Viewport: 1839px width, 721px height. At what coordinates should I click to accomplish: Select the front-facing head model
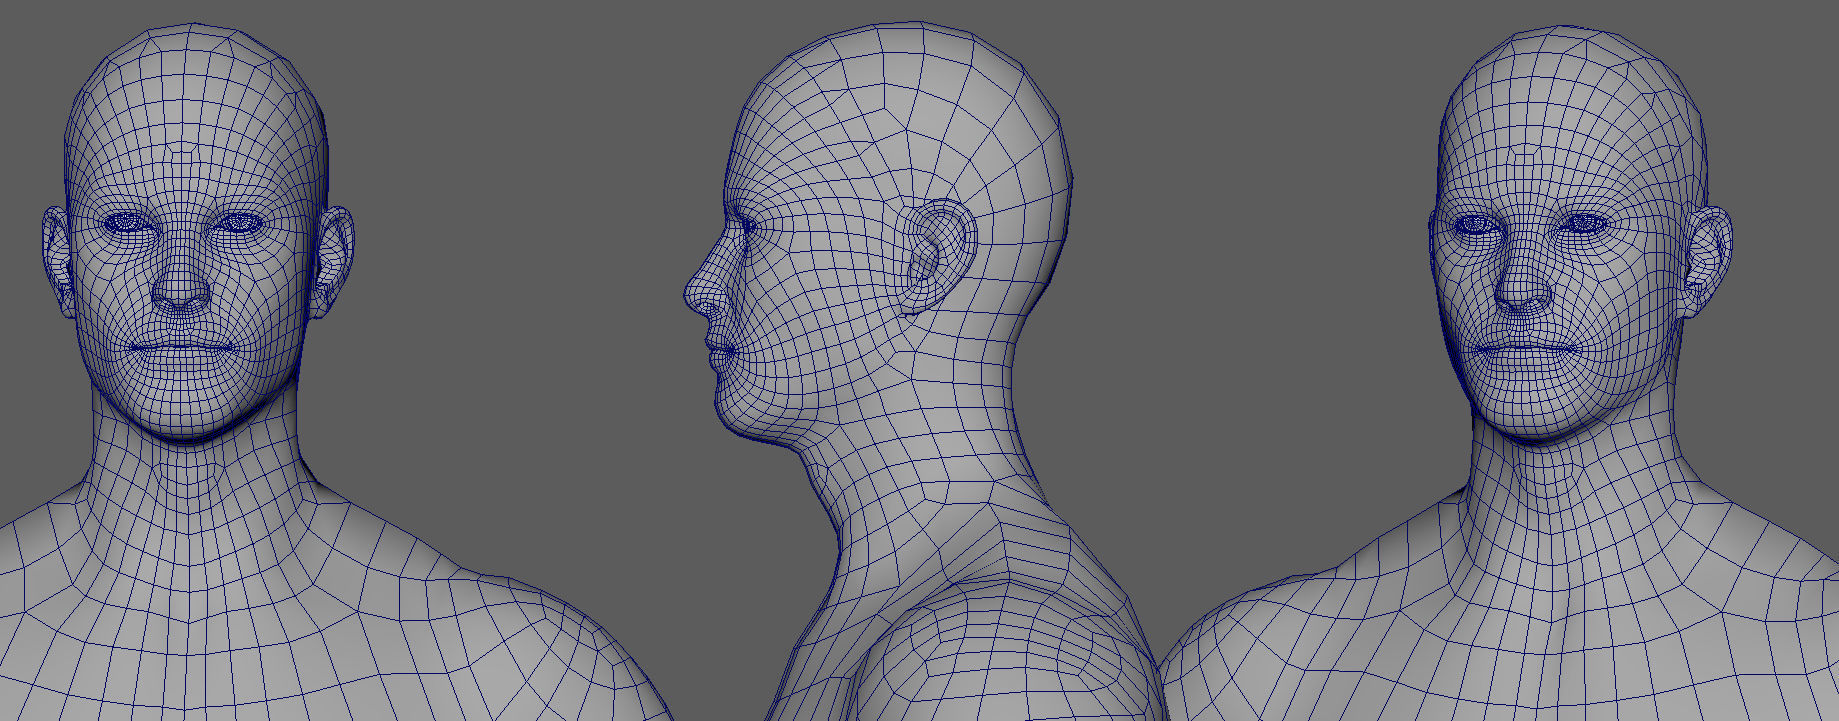click(x=195, y=235)
